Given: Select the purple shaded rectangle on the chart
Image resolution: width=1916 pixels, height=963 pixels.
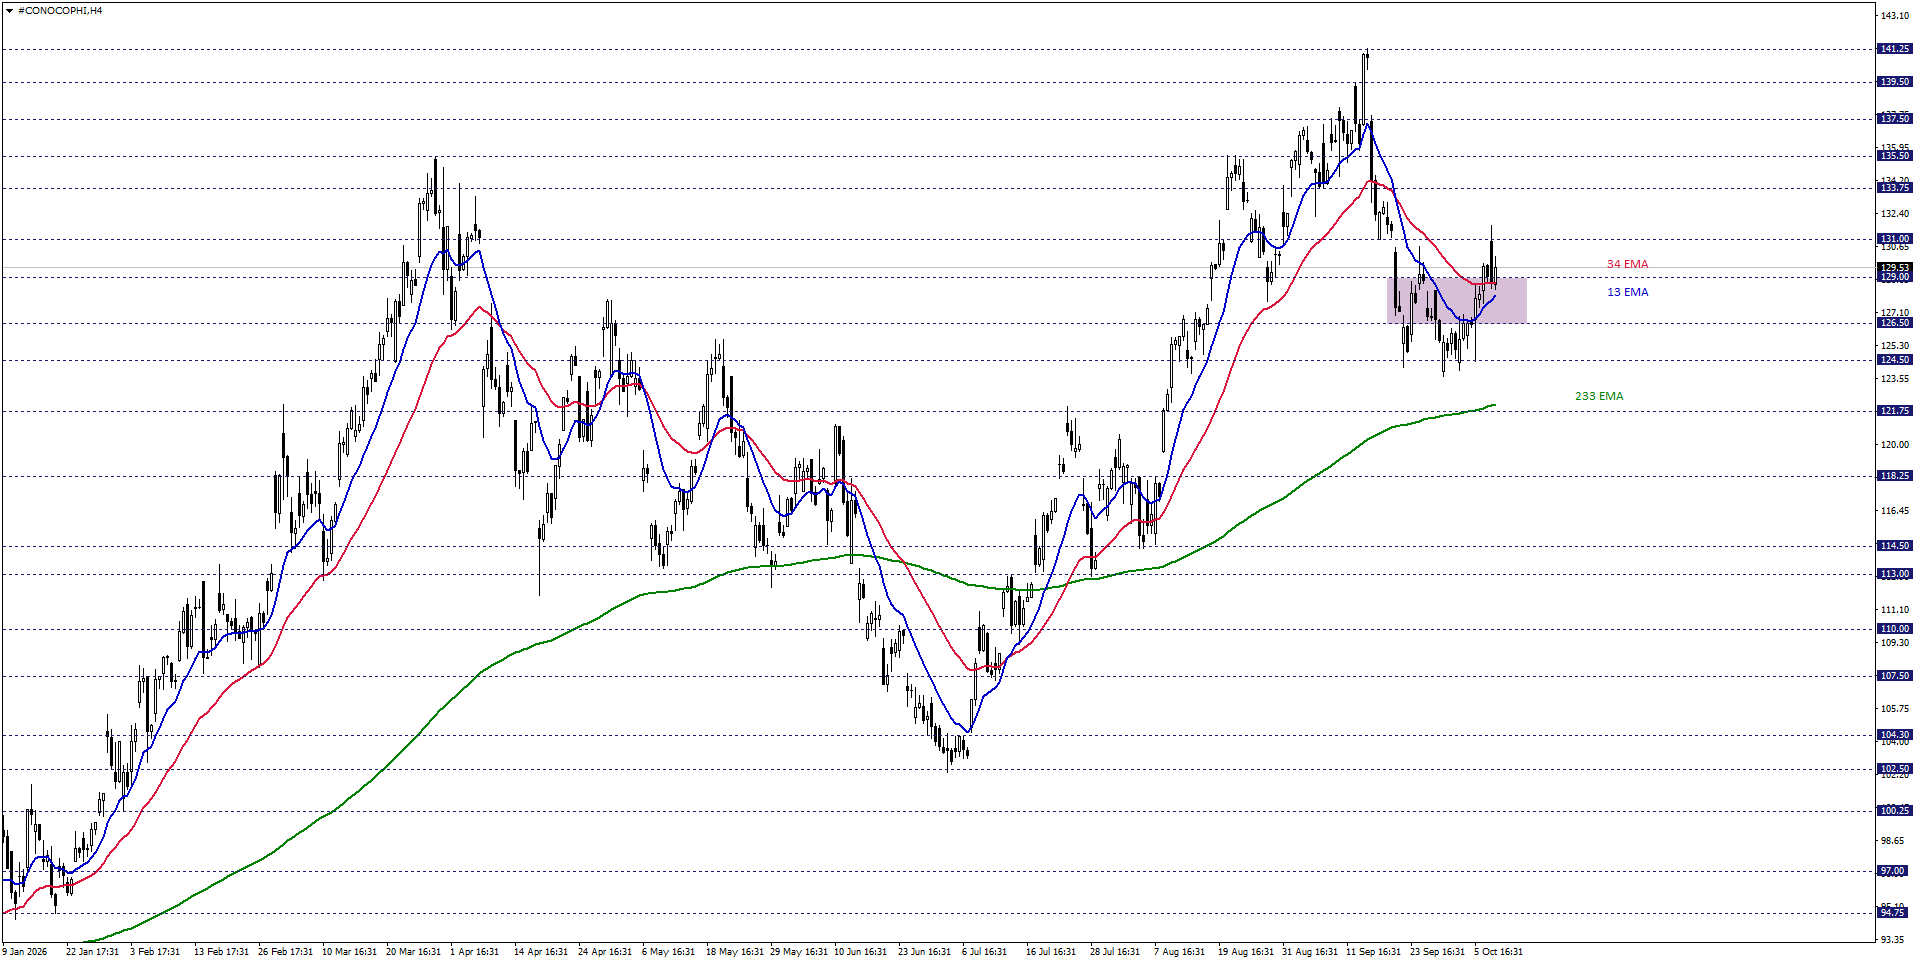Looking at the screenshot, I should point(1457,300).
